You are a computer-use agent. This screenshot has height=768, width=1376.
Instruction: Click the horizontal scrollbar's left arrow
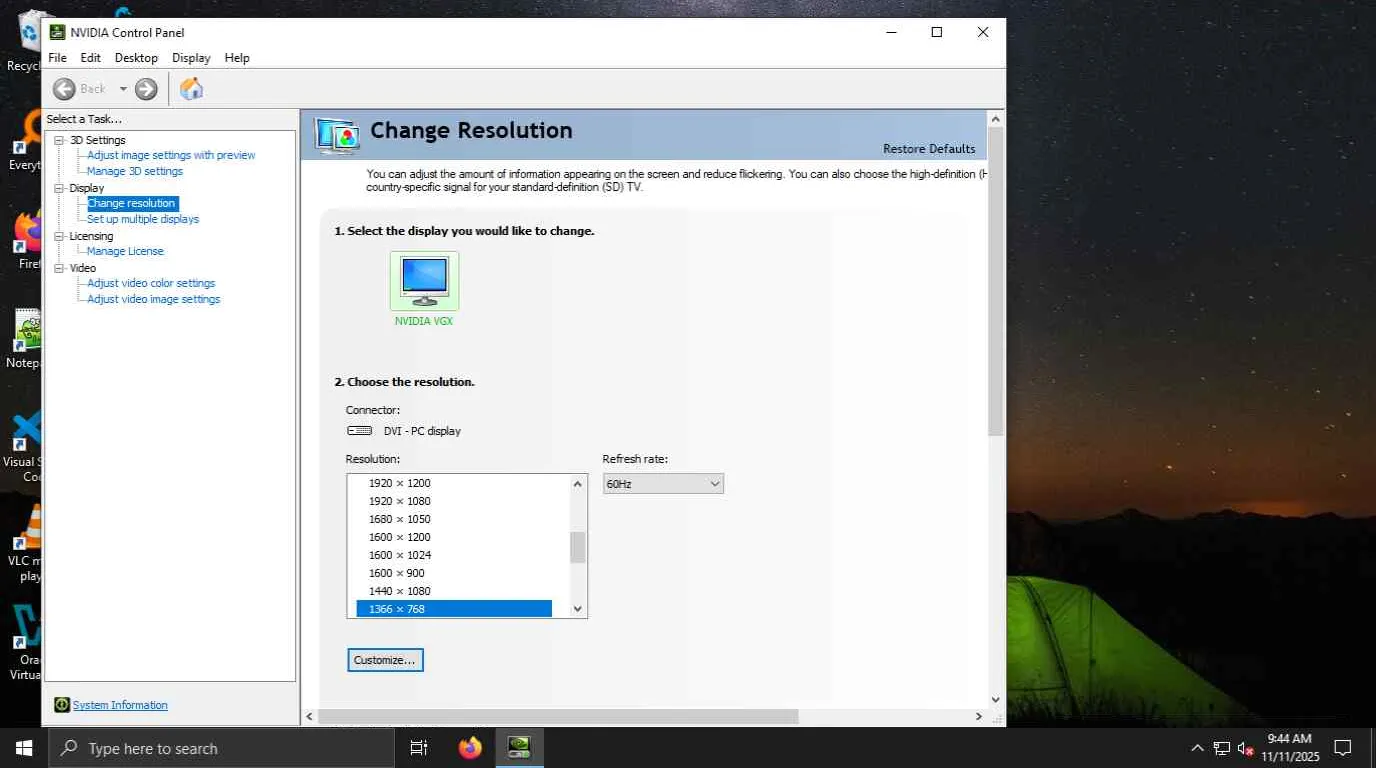click(x=310, y=716)
